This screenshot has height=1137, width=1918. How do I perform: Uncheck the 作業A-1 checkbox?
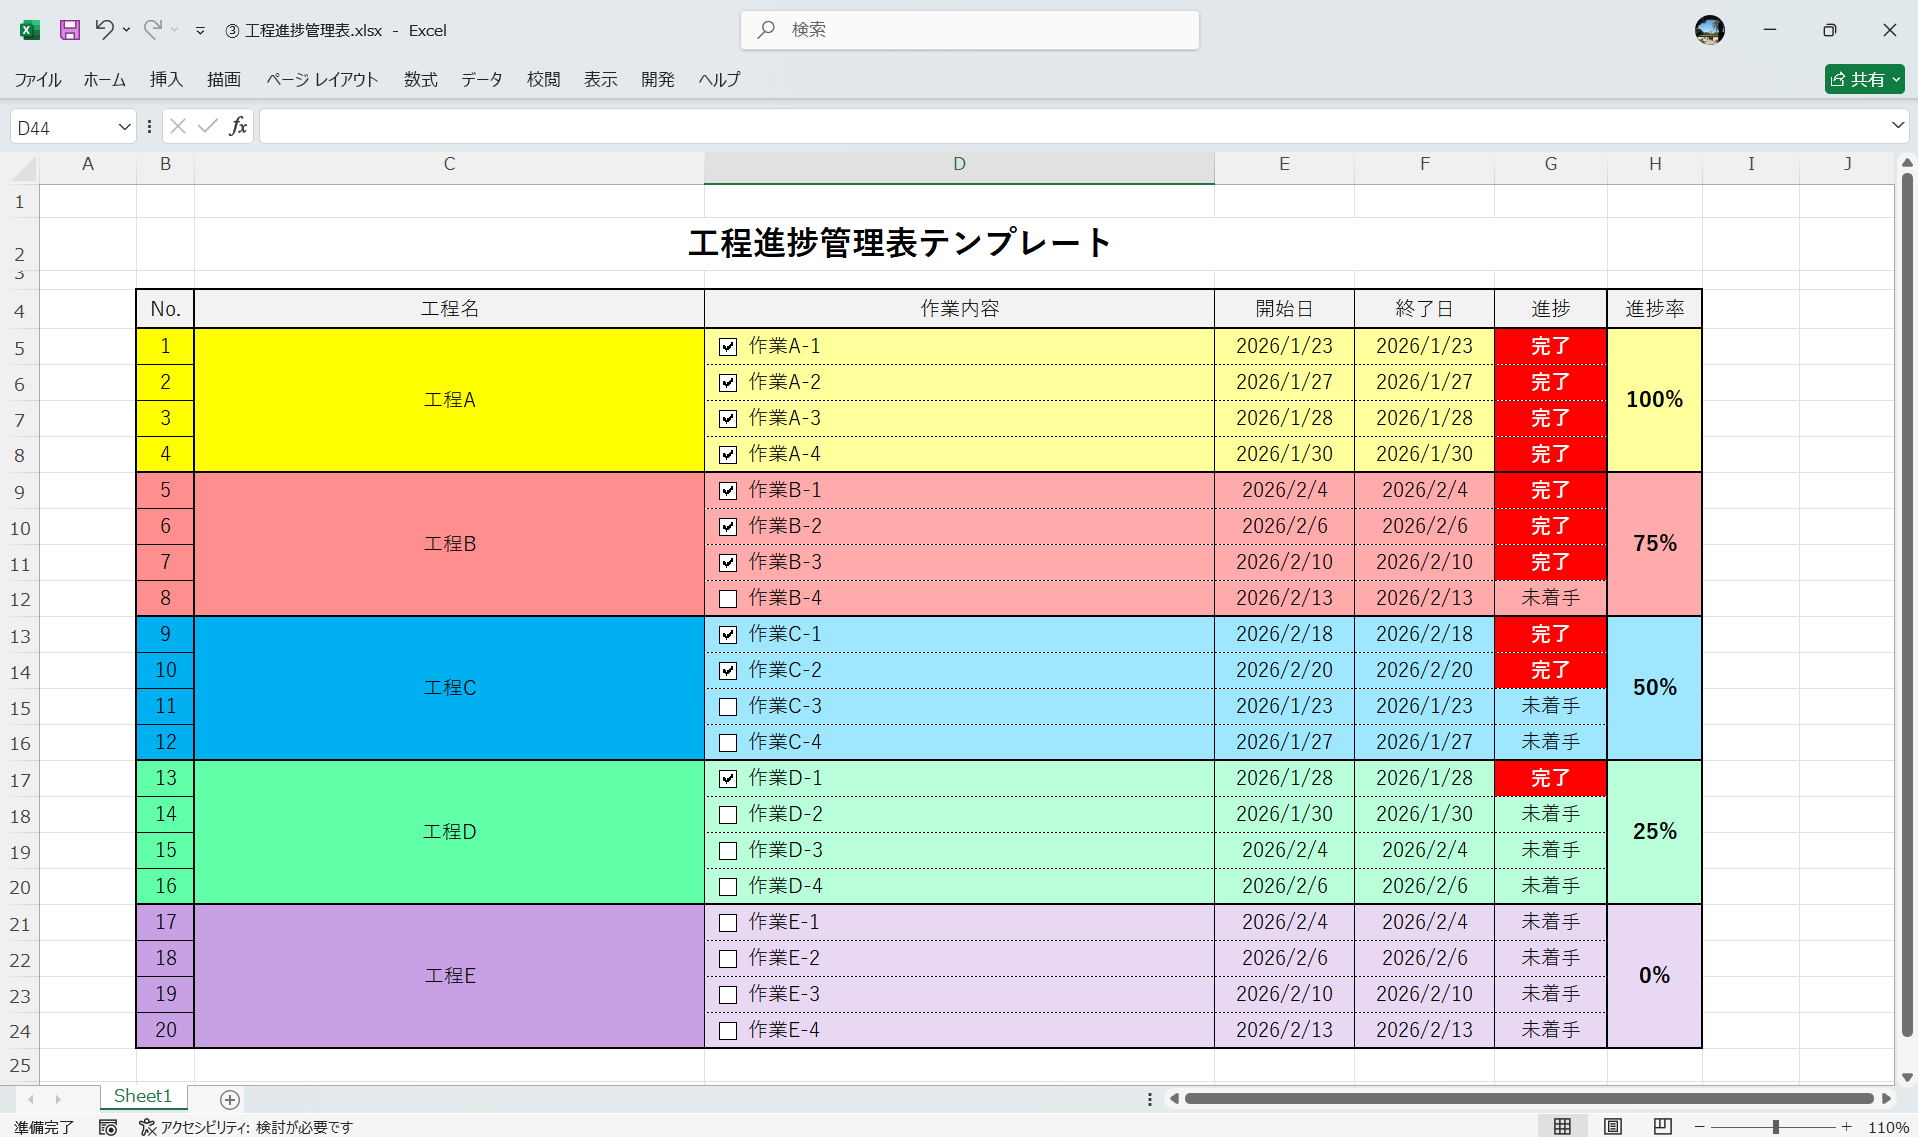coord(727,346)
